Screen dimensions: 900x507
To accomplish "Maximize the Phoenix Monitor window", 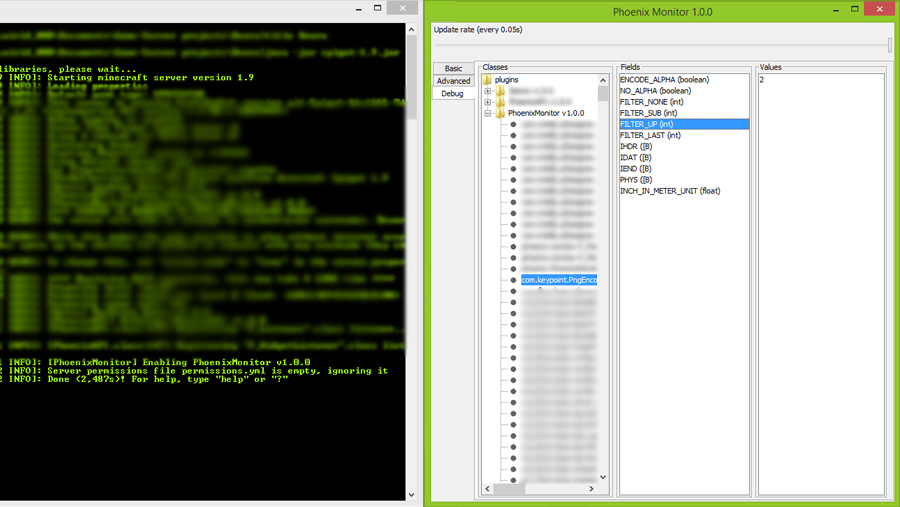I will tap(855, 9).
